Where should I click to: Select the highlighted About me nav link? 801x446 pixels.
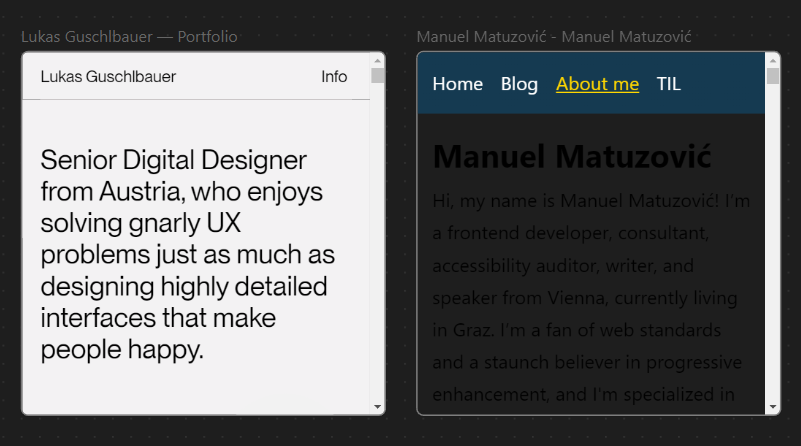pos(597,84)
